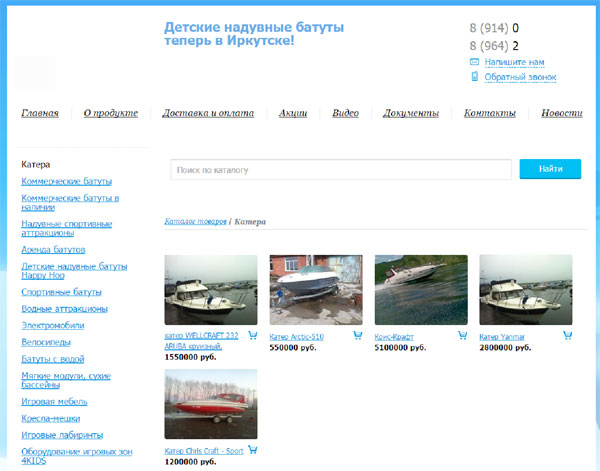This screenshot has height=471, width=600.
Task: Open Коммерческие батуты category in sidebar
Action: [67, 181]
